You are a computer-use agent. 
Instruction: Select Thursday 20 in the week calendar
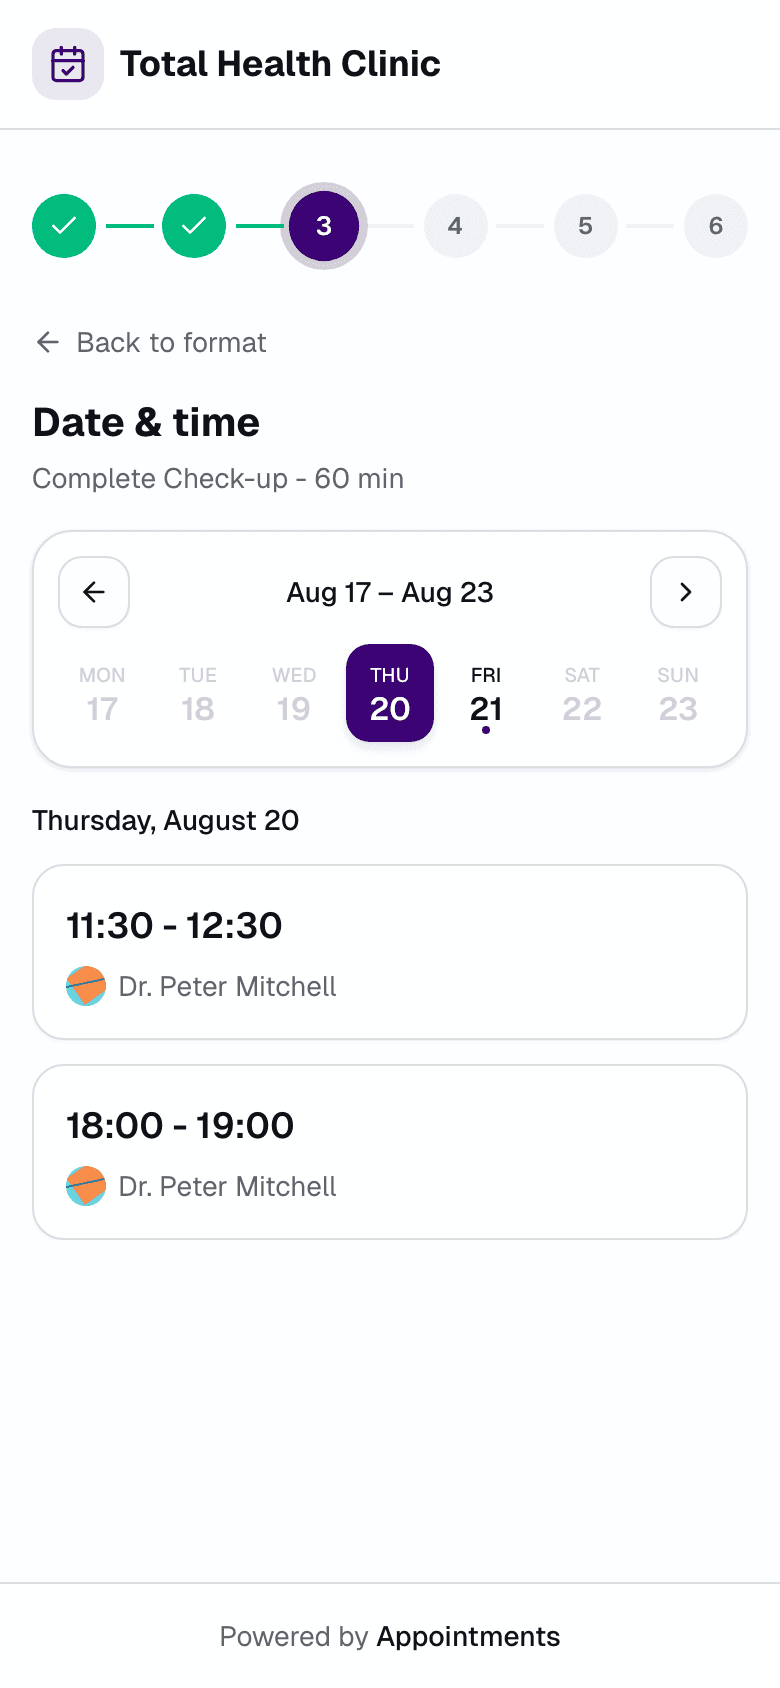(390, 694)
